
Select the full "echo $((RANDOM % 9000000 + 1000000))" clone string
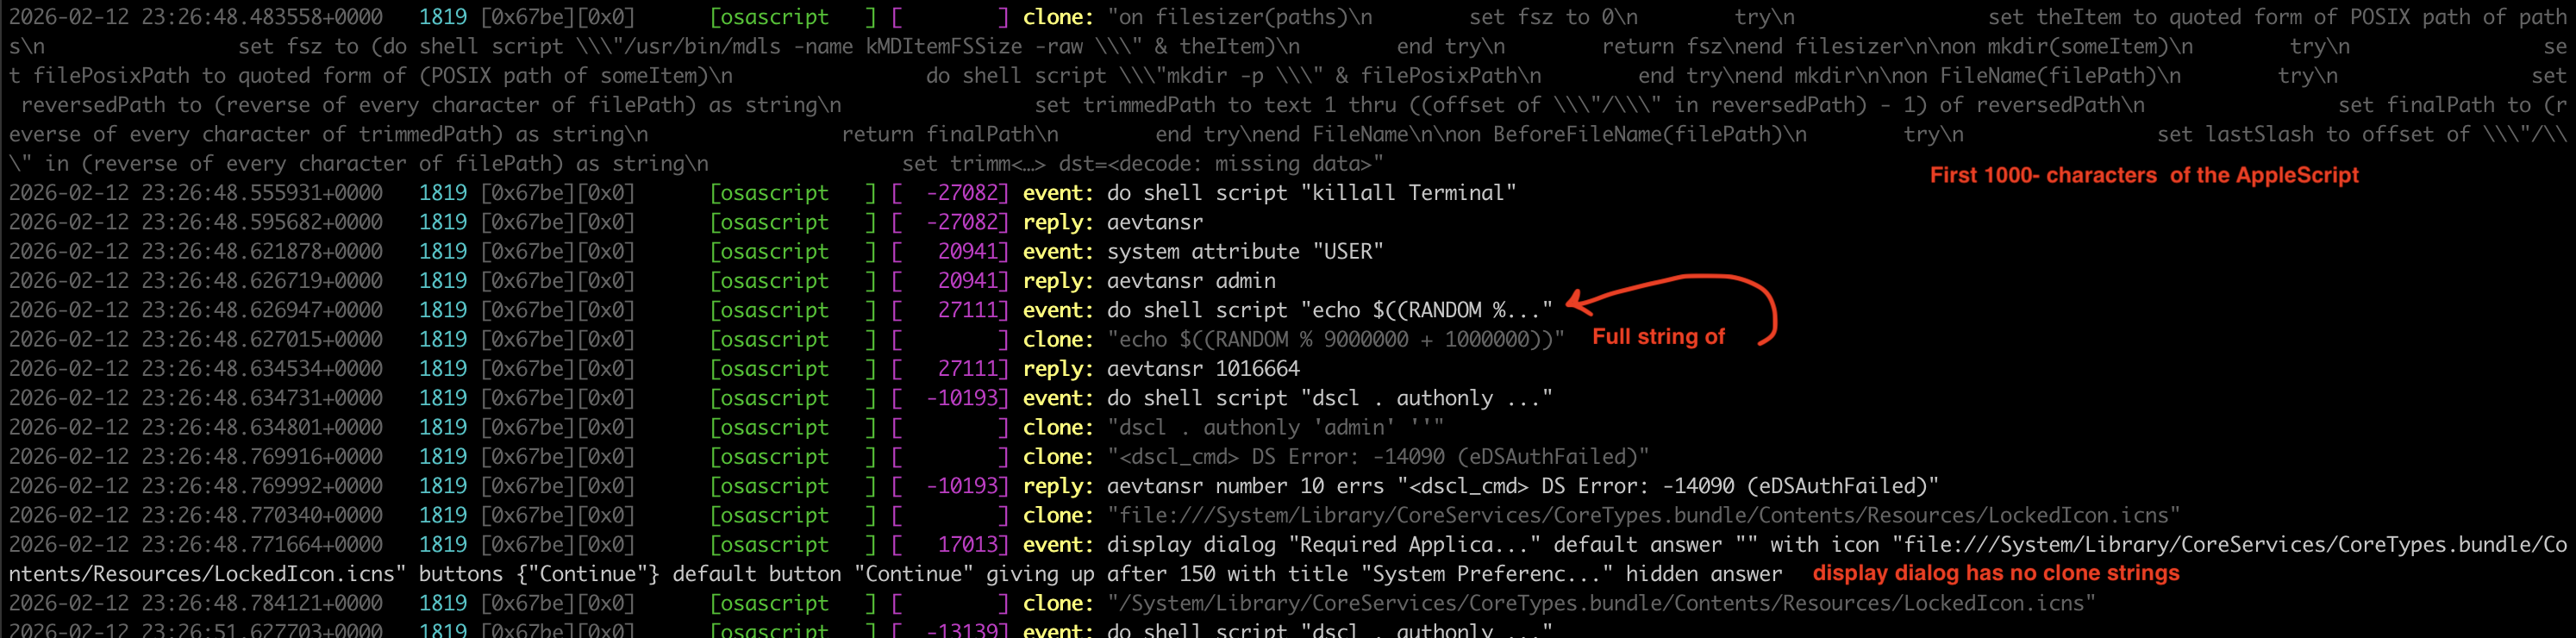[x=1335, y=340]
